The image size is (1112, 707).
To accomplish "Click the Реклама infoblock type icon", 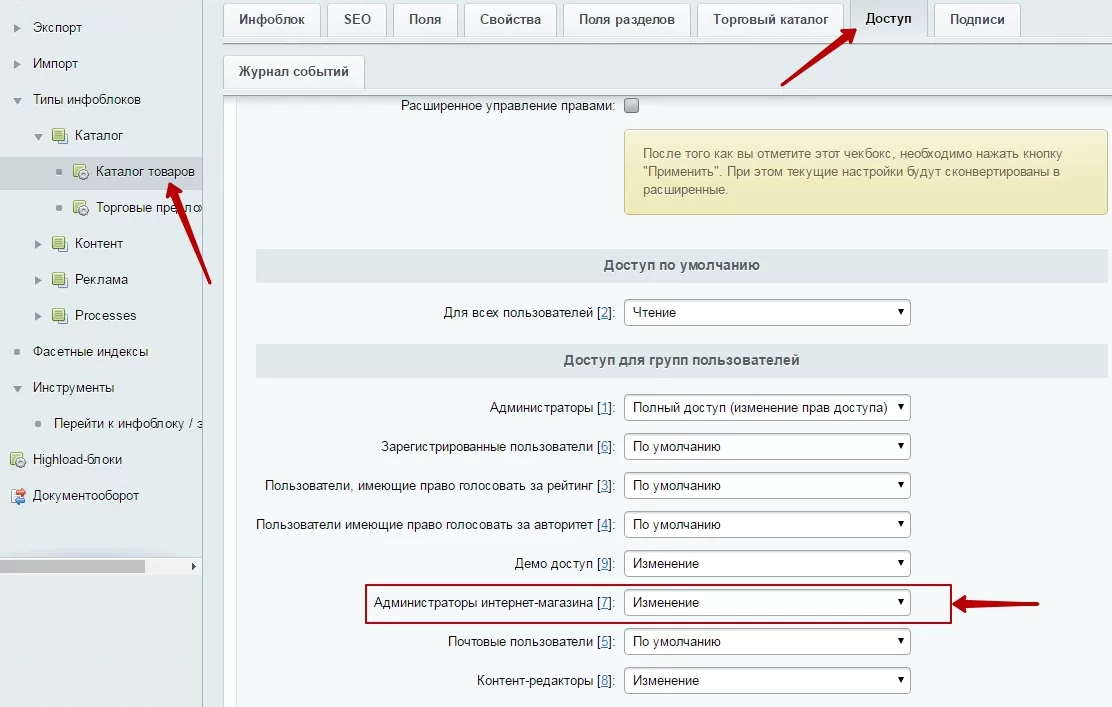I will tap(60, 279).
